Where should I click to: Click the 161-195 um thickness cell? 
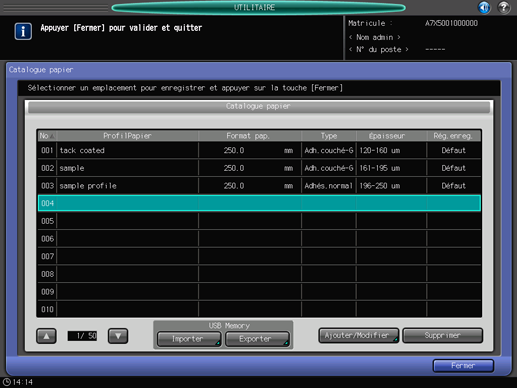tap(391, 168)
